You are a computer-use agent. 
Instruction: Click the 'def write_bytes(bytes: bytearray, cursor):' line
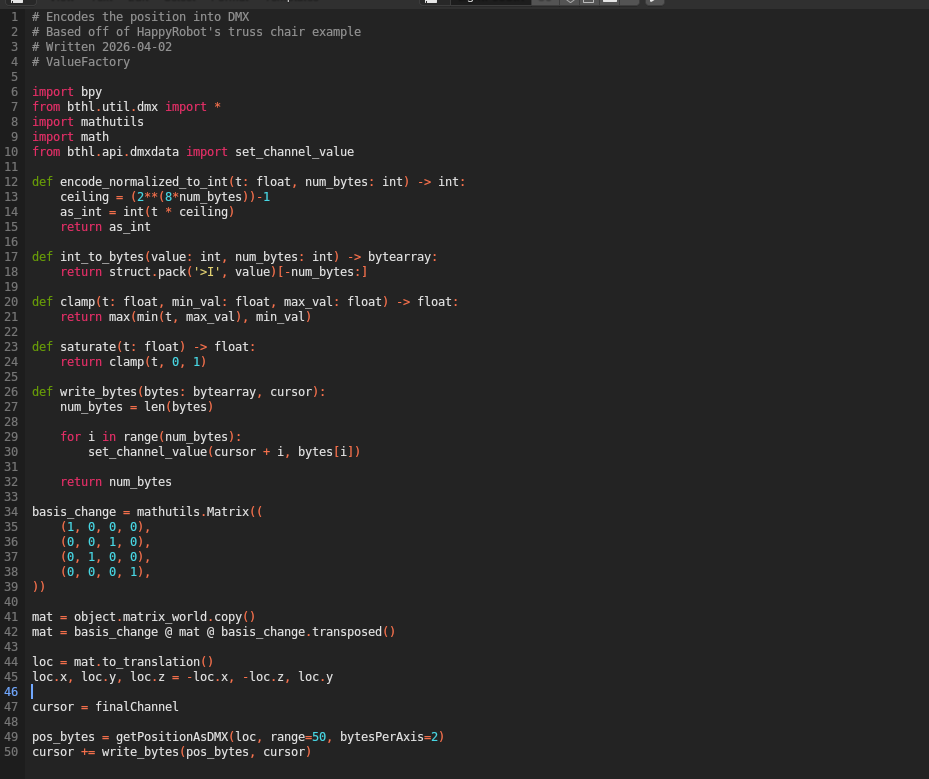pos(178,392)
